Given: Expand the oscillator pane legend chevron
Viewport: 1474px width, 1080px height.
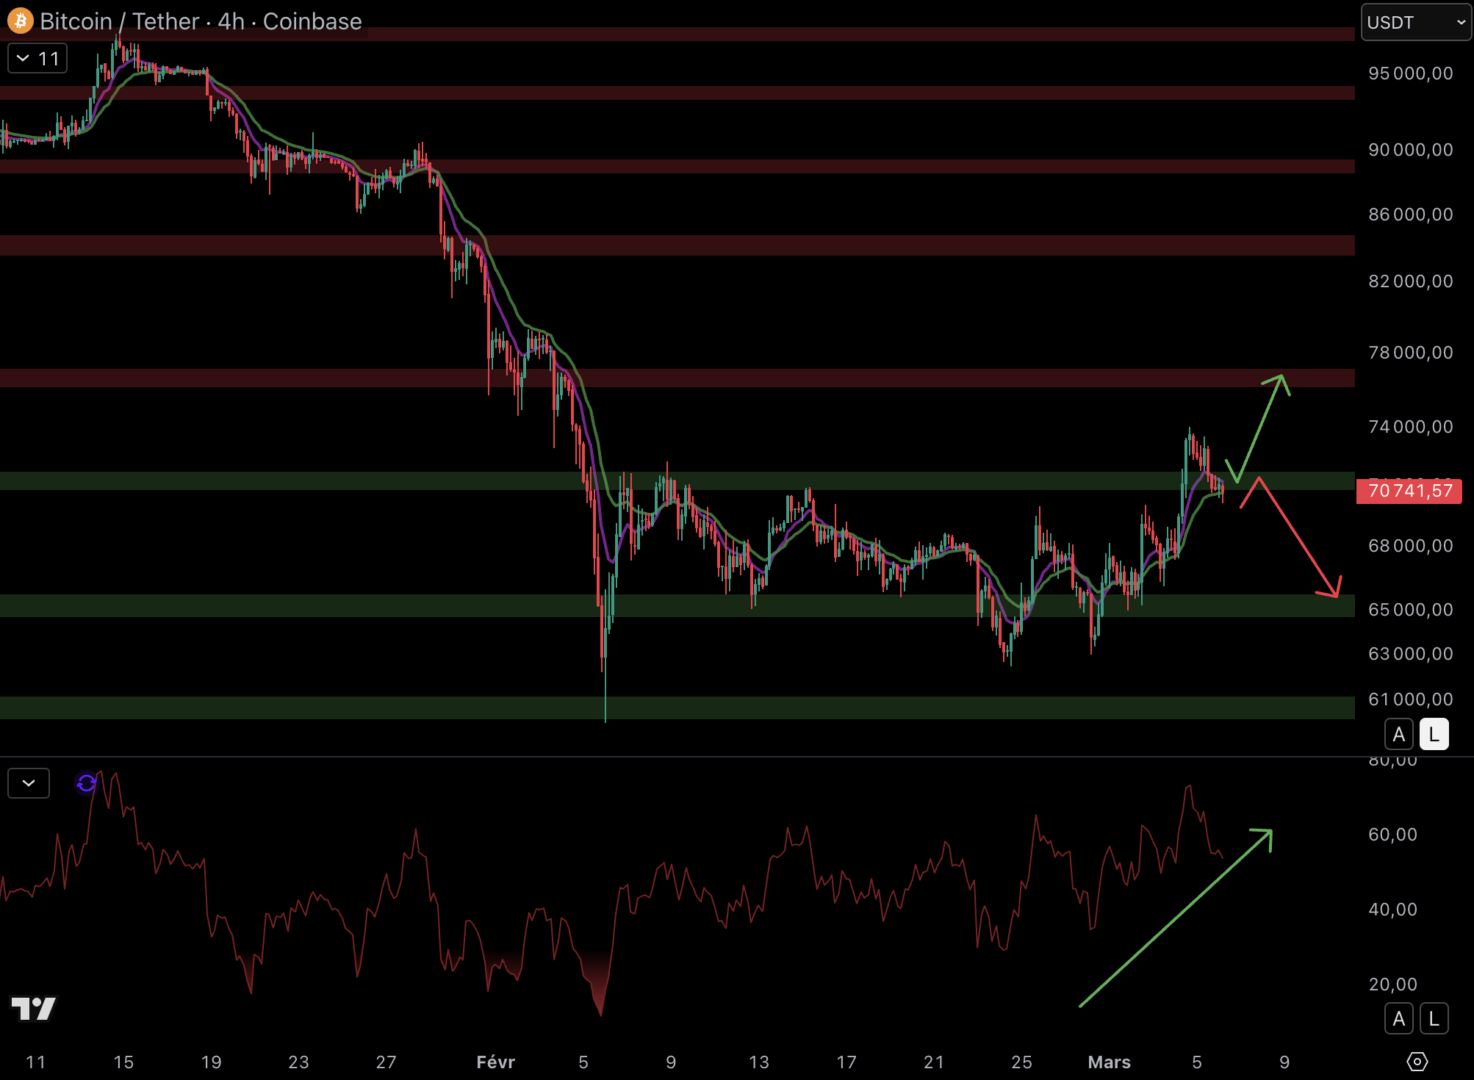Looking at the screenshot, I should 29,783.
